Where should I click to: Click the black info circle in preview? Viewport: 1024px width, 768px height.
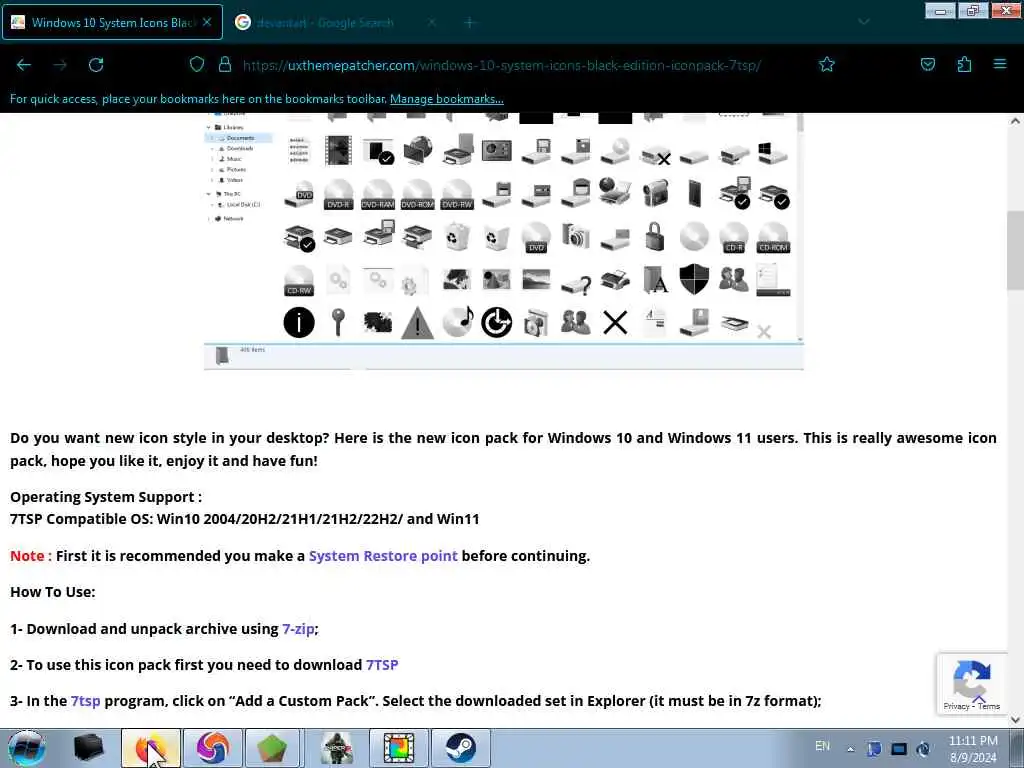click(299, 323)
